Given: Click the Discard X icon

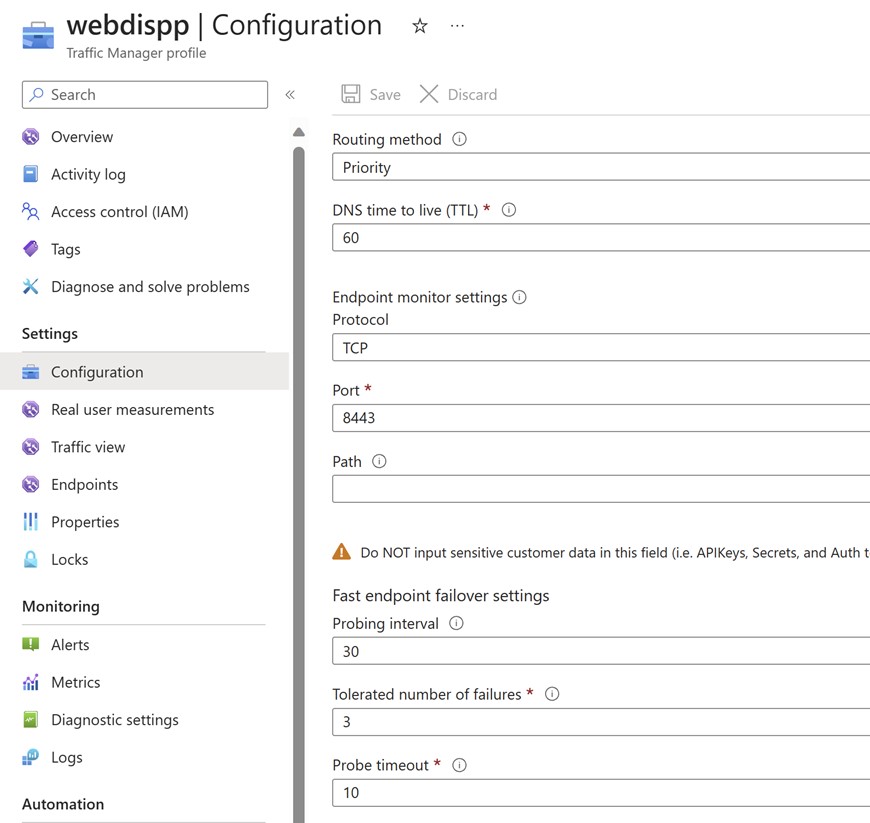Looking at the screenshot, I should pos(429,94).
